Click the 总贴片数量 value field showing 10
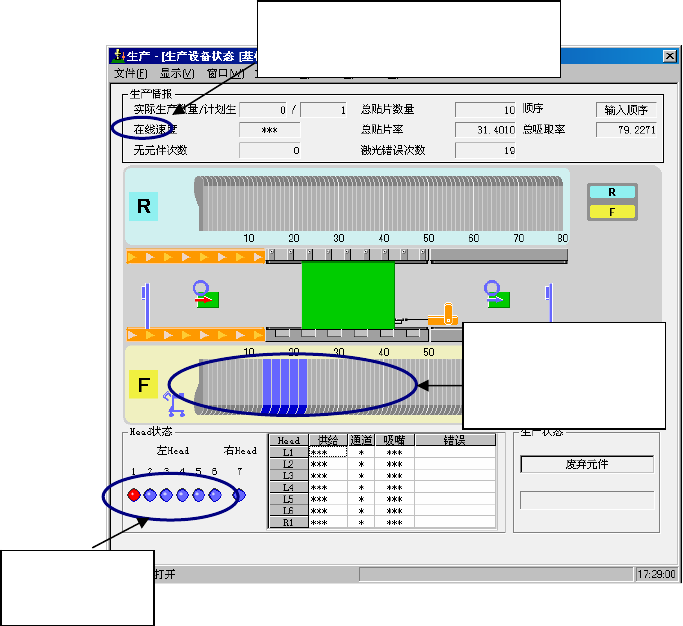The image size is (683, 626). tap(485, 110)
